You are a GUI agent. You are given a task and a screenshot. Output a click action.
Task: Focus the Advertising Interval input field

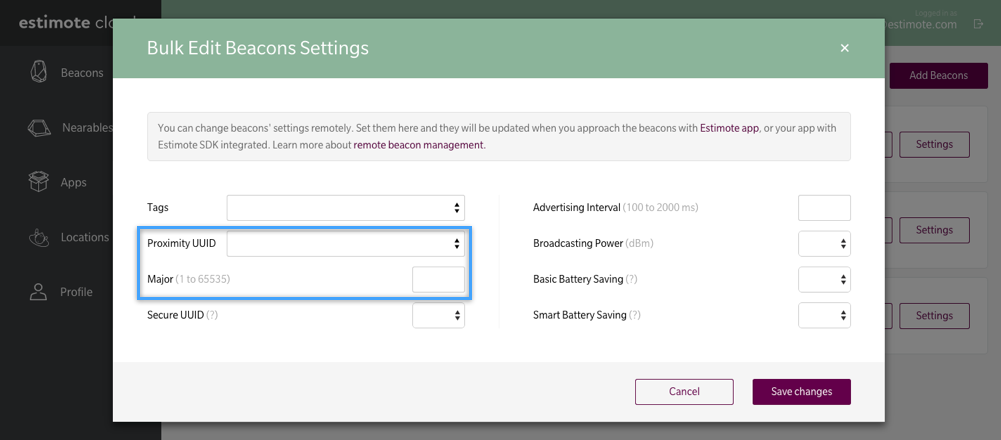824,208
